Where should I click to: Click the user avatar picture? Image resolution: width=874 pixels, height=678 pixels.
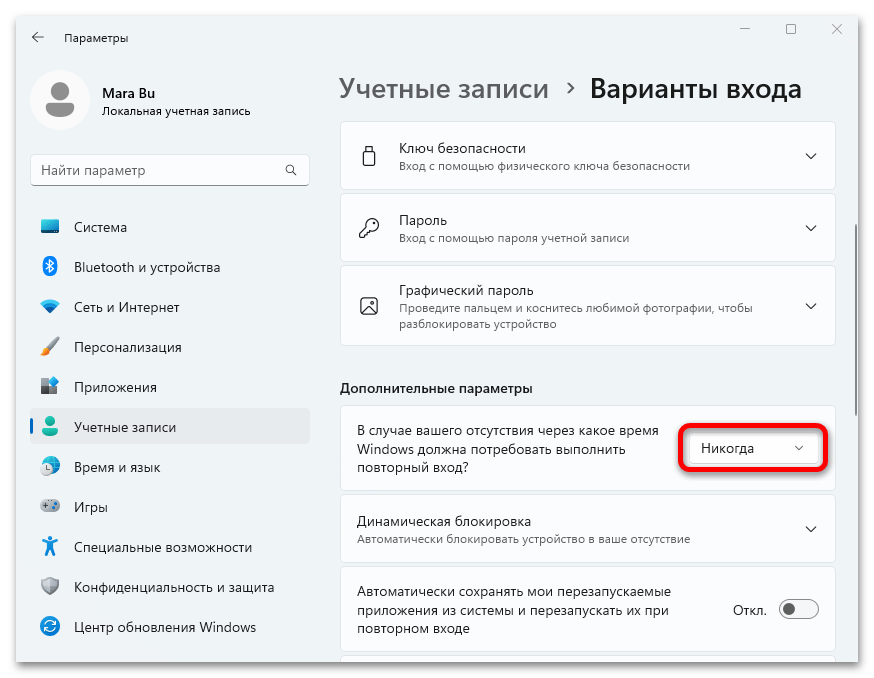pyautogui.click(x=60, y=100)
